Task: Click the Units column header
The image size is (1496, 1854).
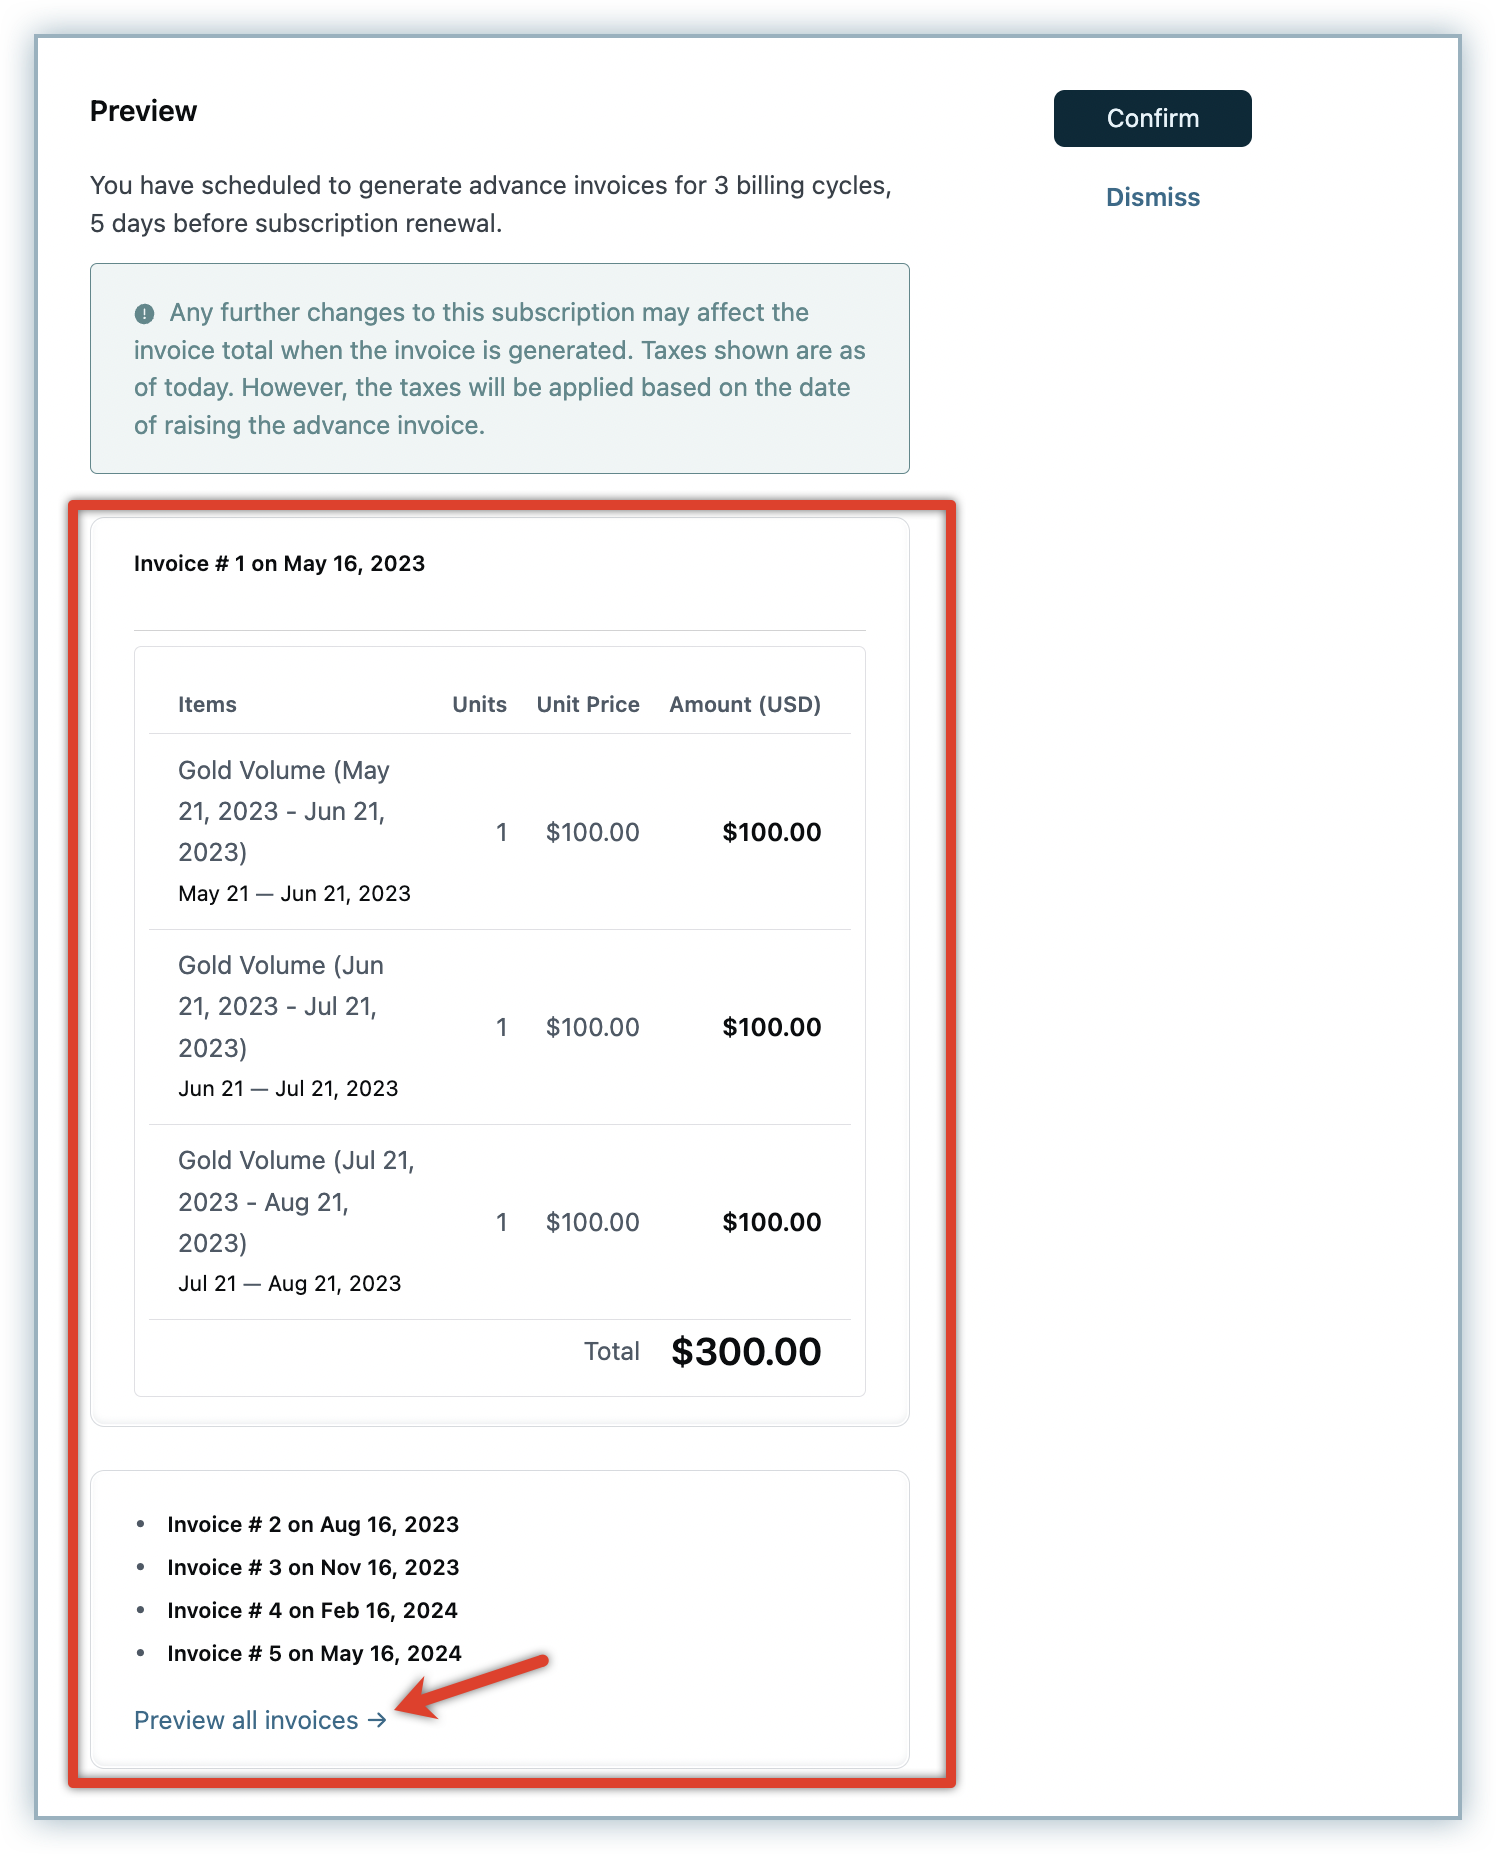Action: [x=479, y=704]
